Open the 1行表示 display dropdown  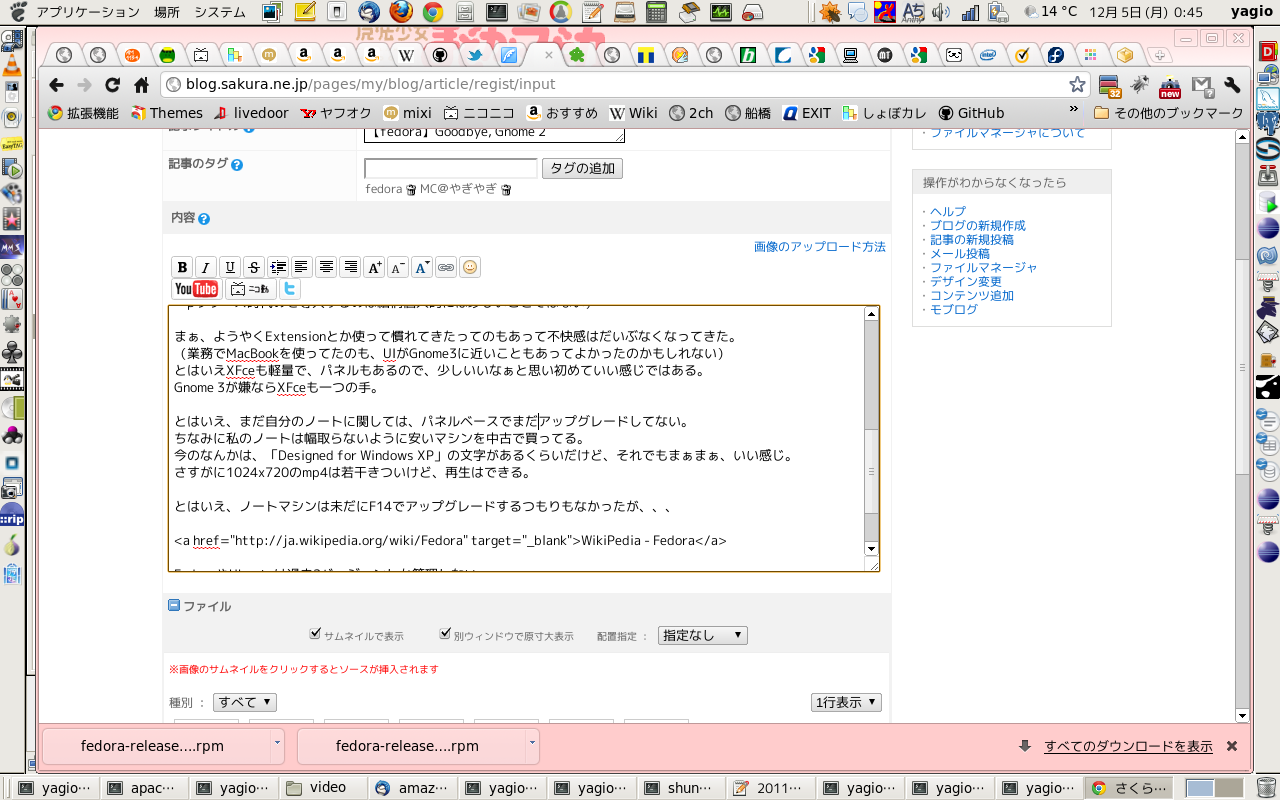tap(846, 703)
